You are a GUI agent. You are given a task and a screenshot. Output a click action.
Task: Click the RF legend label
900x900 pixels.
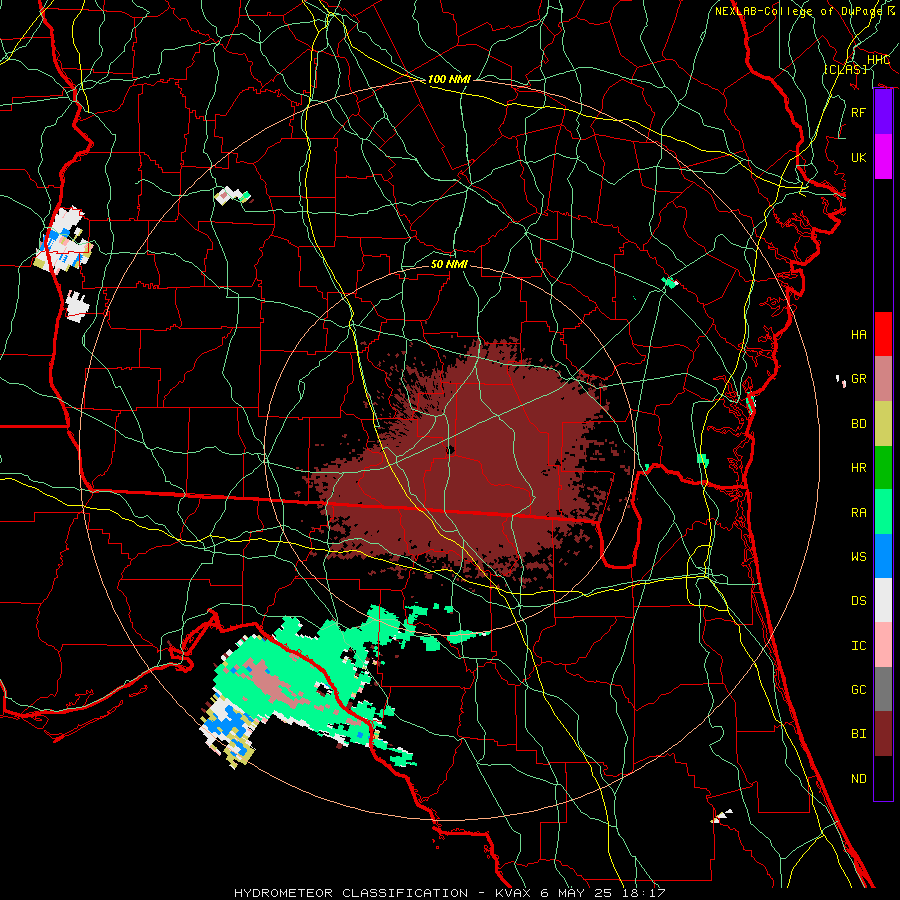point(858,112)
